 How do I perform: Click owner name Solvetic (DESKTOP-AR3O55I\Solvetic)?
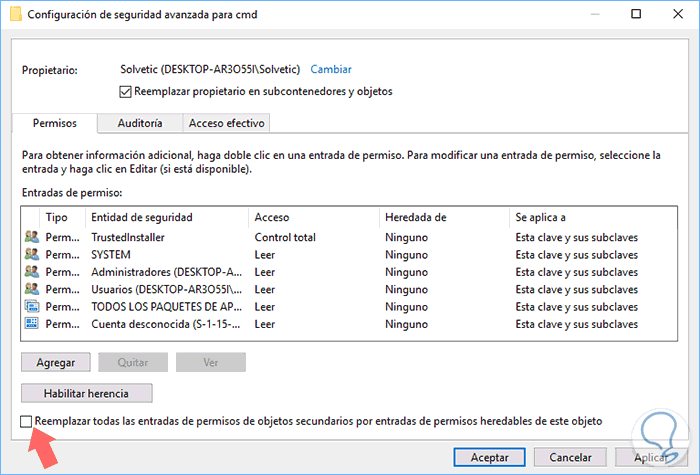click(210, 69)
